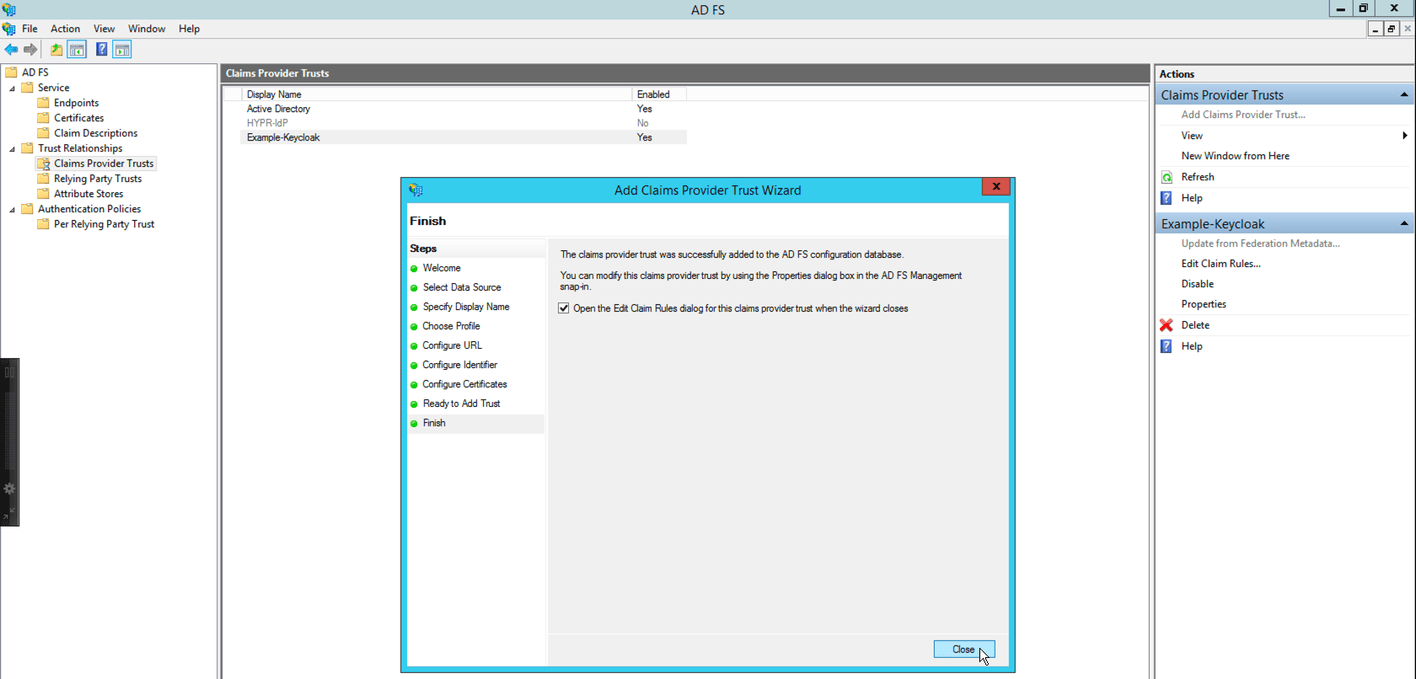1416x679 pixels.
Task: Open the Action menu
Action: [65, 29]
